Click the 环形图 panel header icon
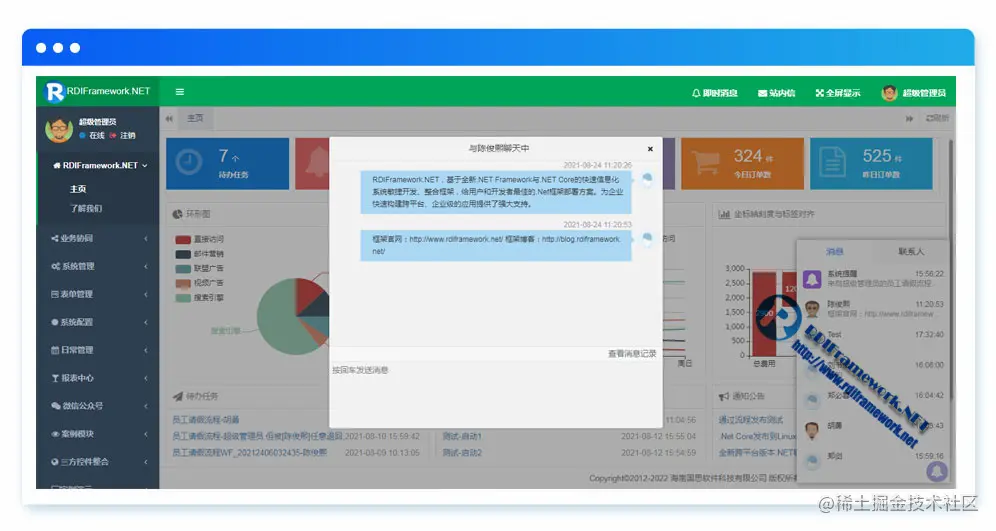Screen dimensions: 996x531 177,215
